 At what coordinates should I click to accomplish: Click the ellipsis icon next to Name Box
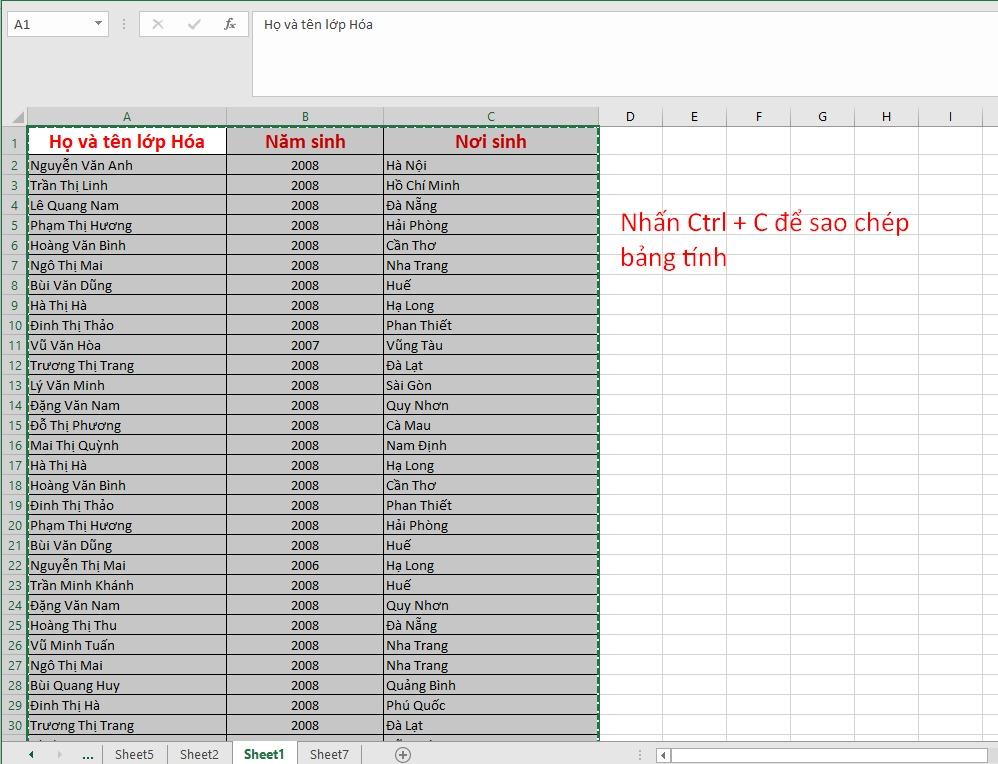tap(123, 23)
